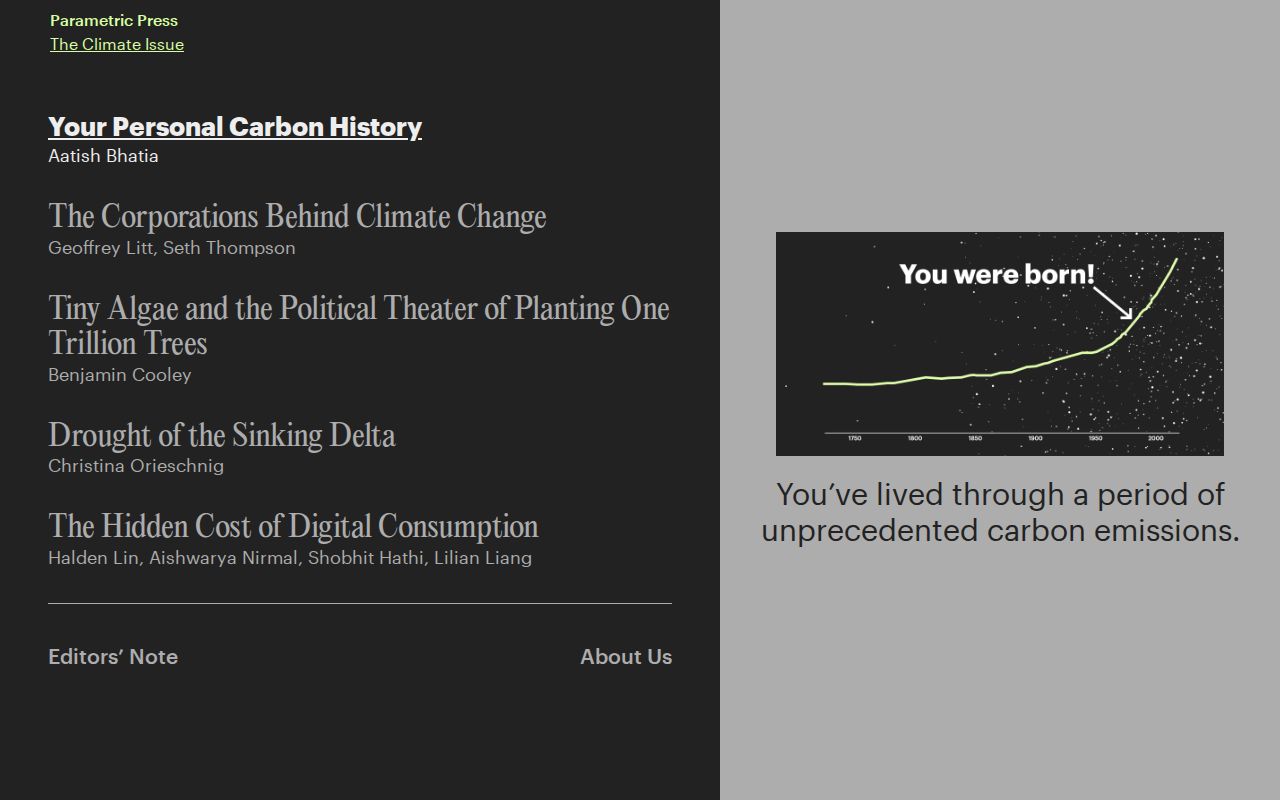1280x800 pixels.
Task: Click the unprecedented carbon emissions caption
Action: [1000, 512]
